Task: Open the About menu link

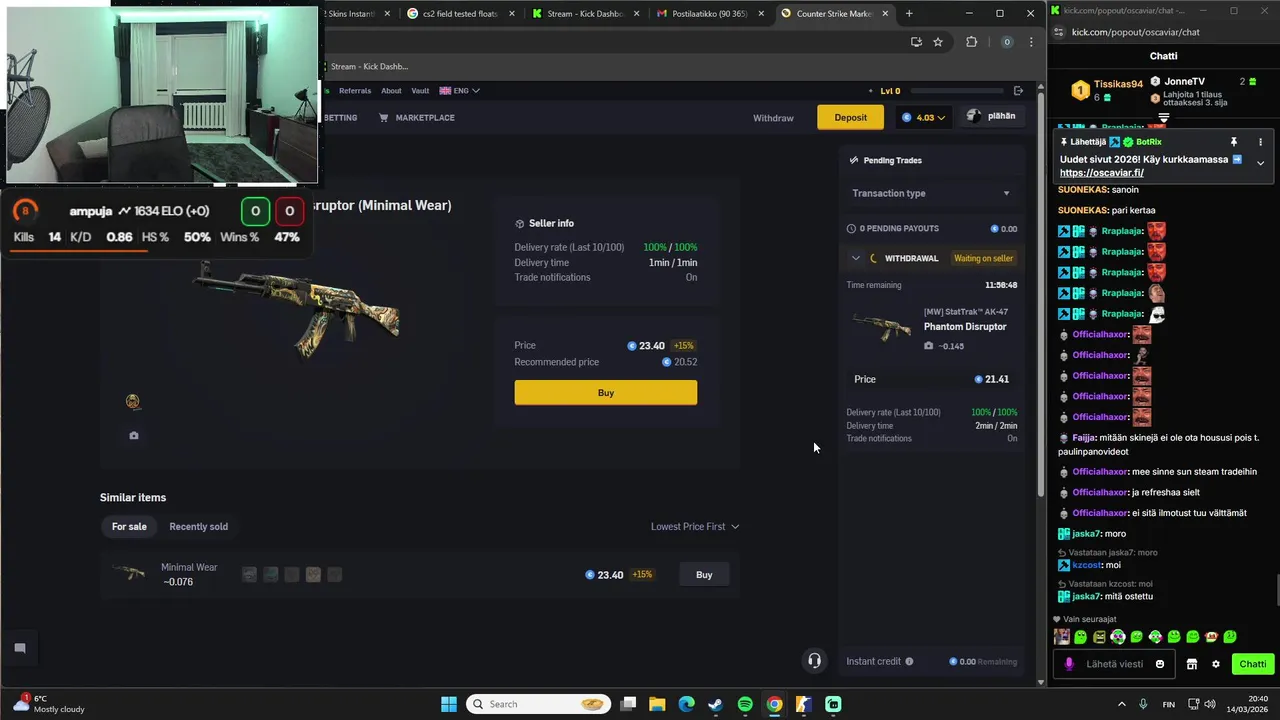Action: (x=391, y=91)
